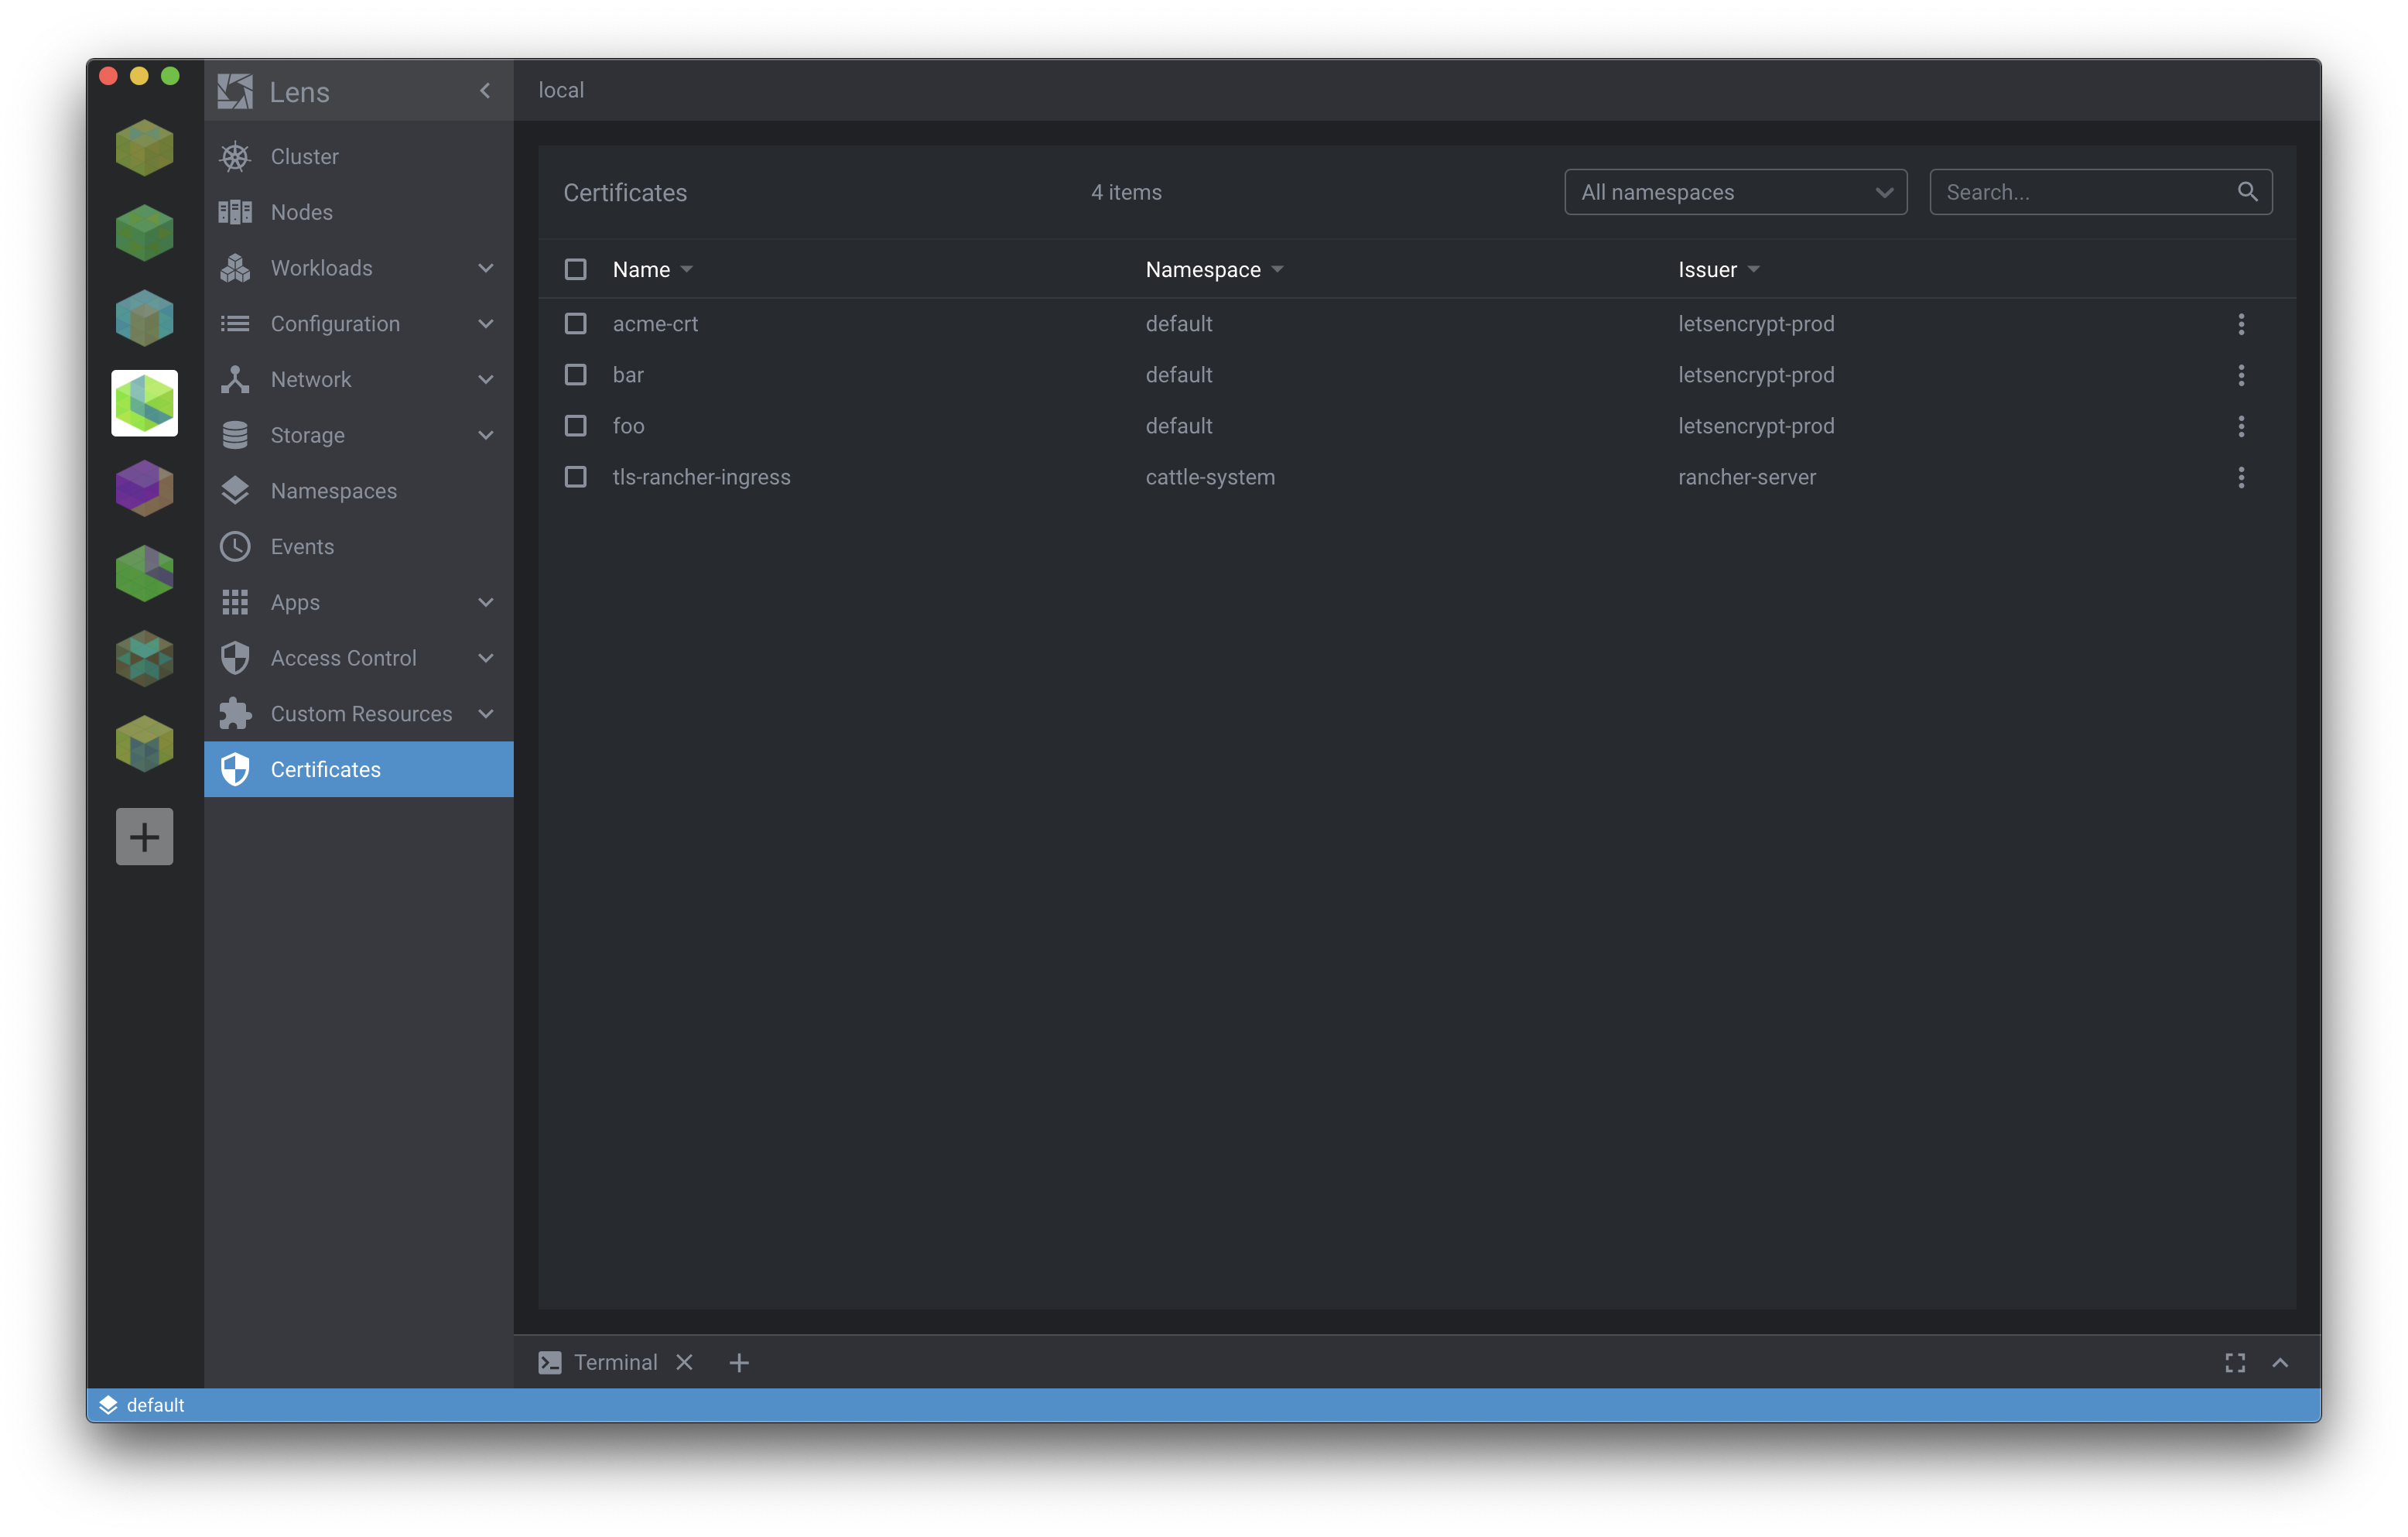Add a new terminal tab
Image resolution: width=2408 pixels, height=1537 pixels.
point(739,1363)
